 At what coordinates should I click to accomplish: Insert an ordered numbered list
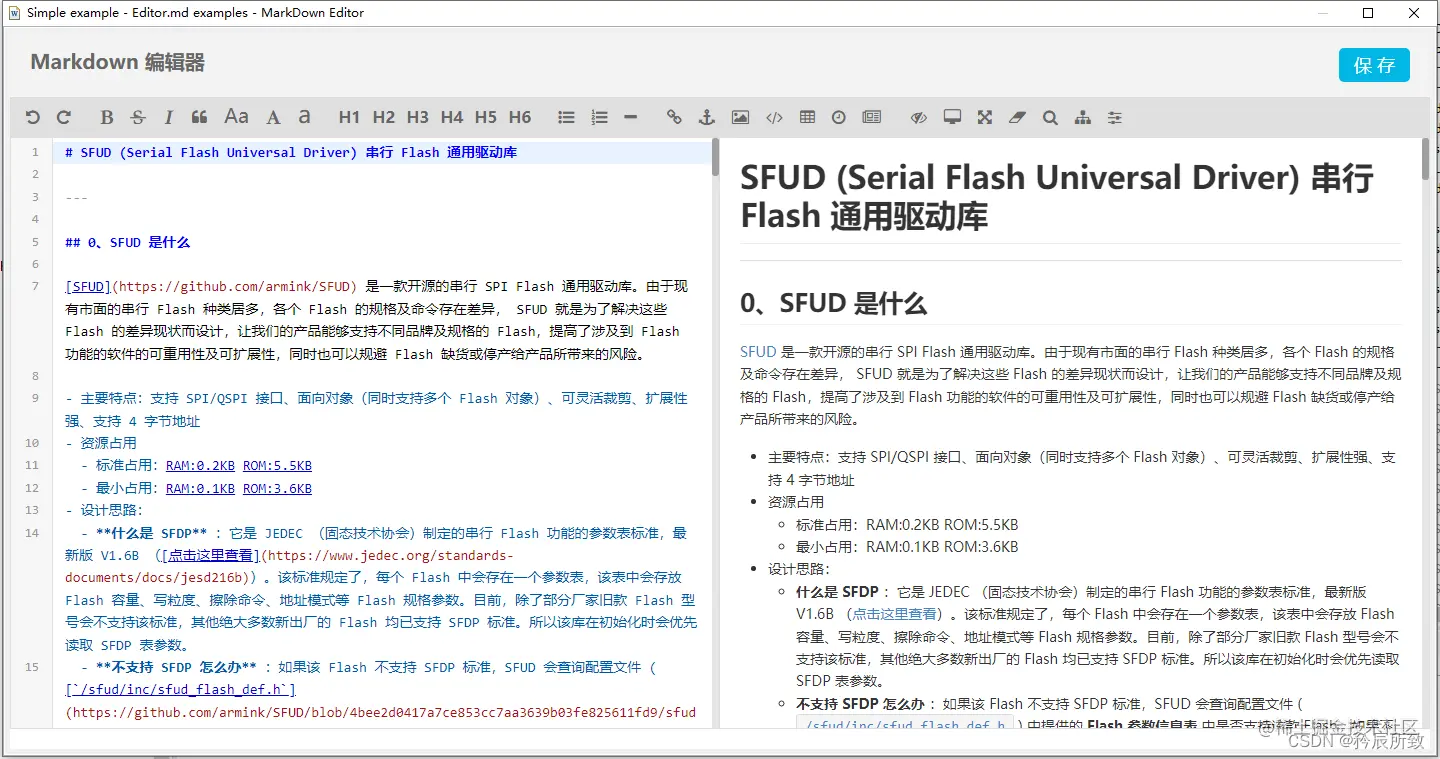coord(599,117)
